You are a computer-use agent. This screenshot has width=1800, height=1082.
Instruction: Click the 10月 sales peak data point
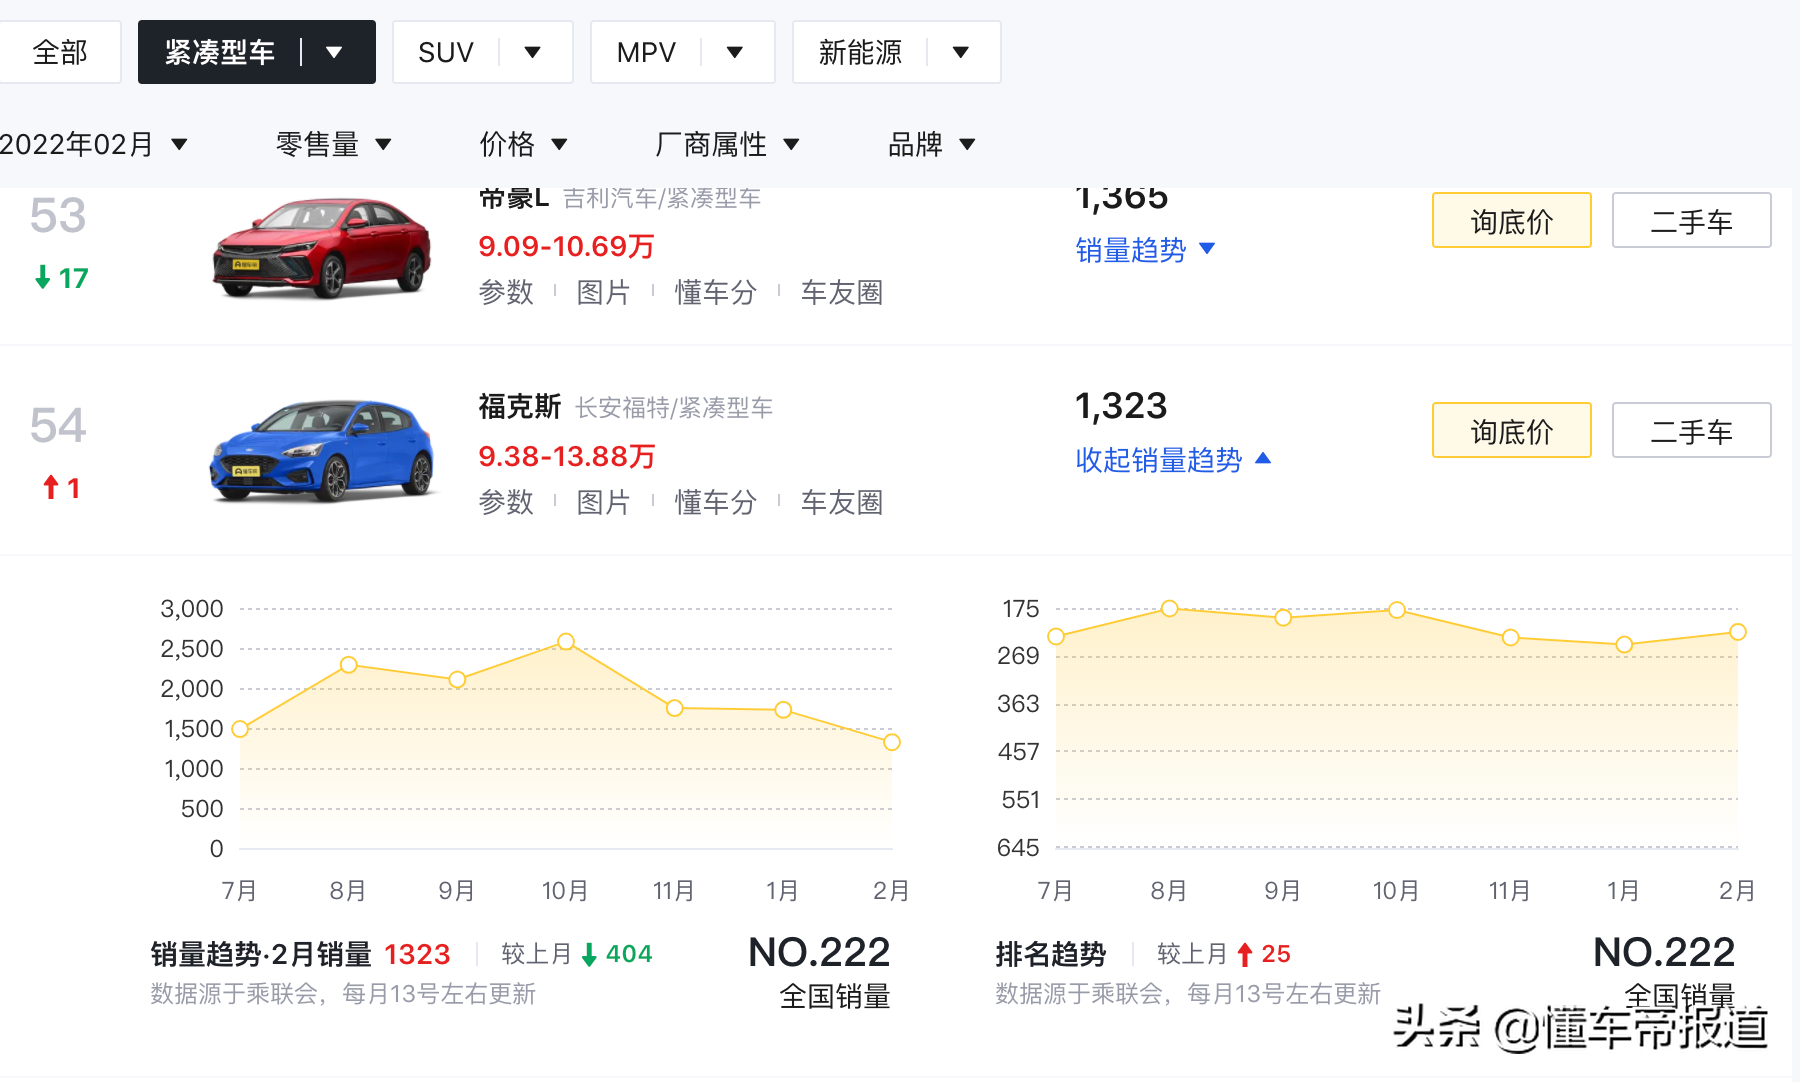coord(566,641)
